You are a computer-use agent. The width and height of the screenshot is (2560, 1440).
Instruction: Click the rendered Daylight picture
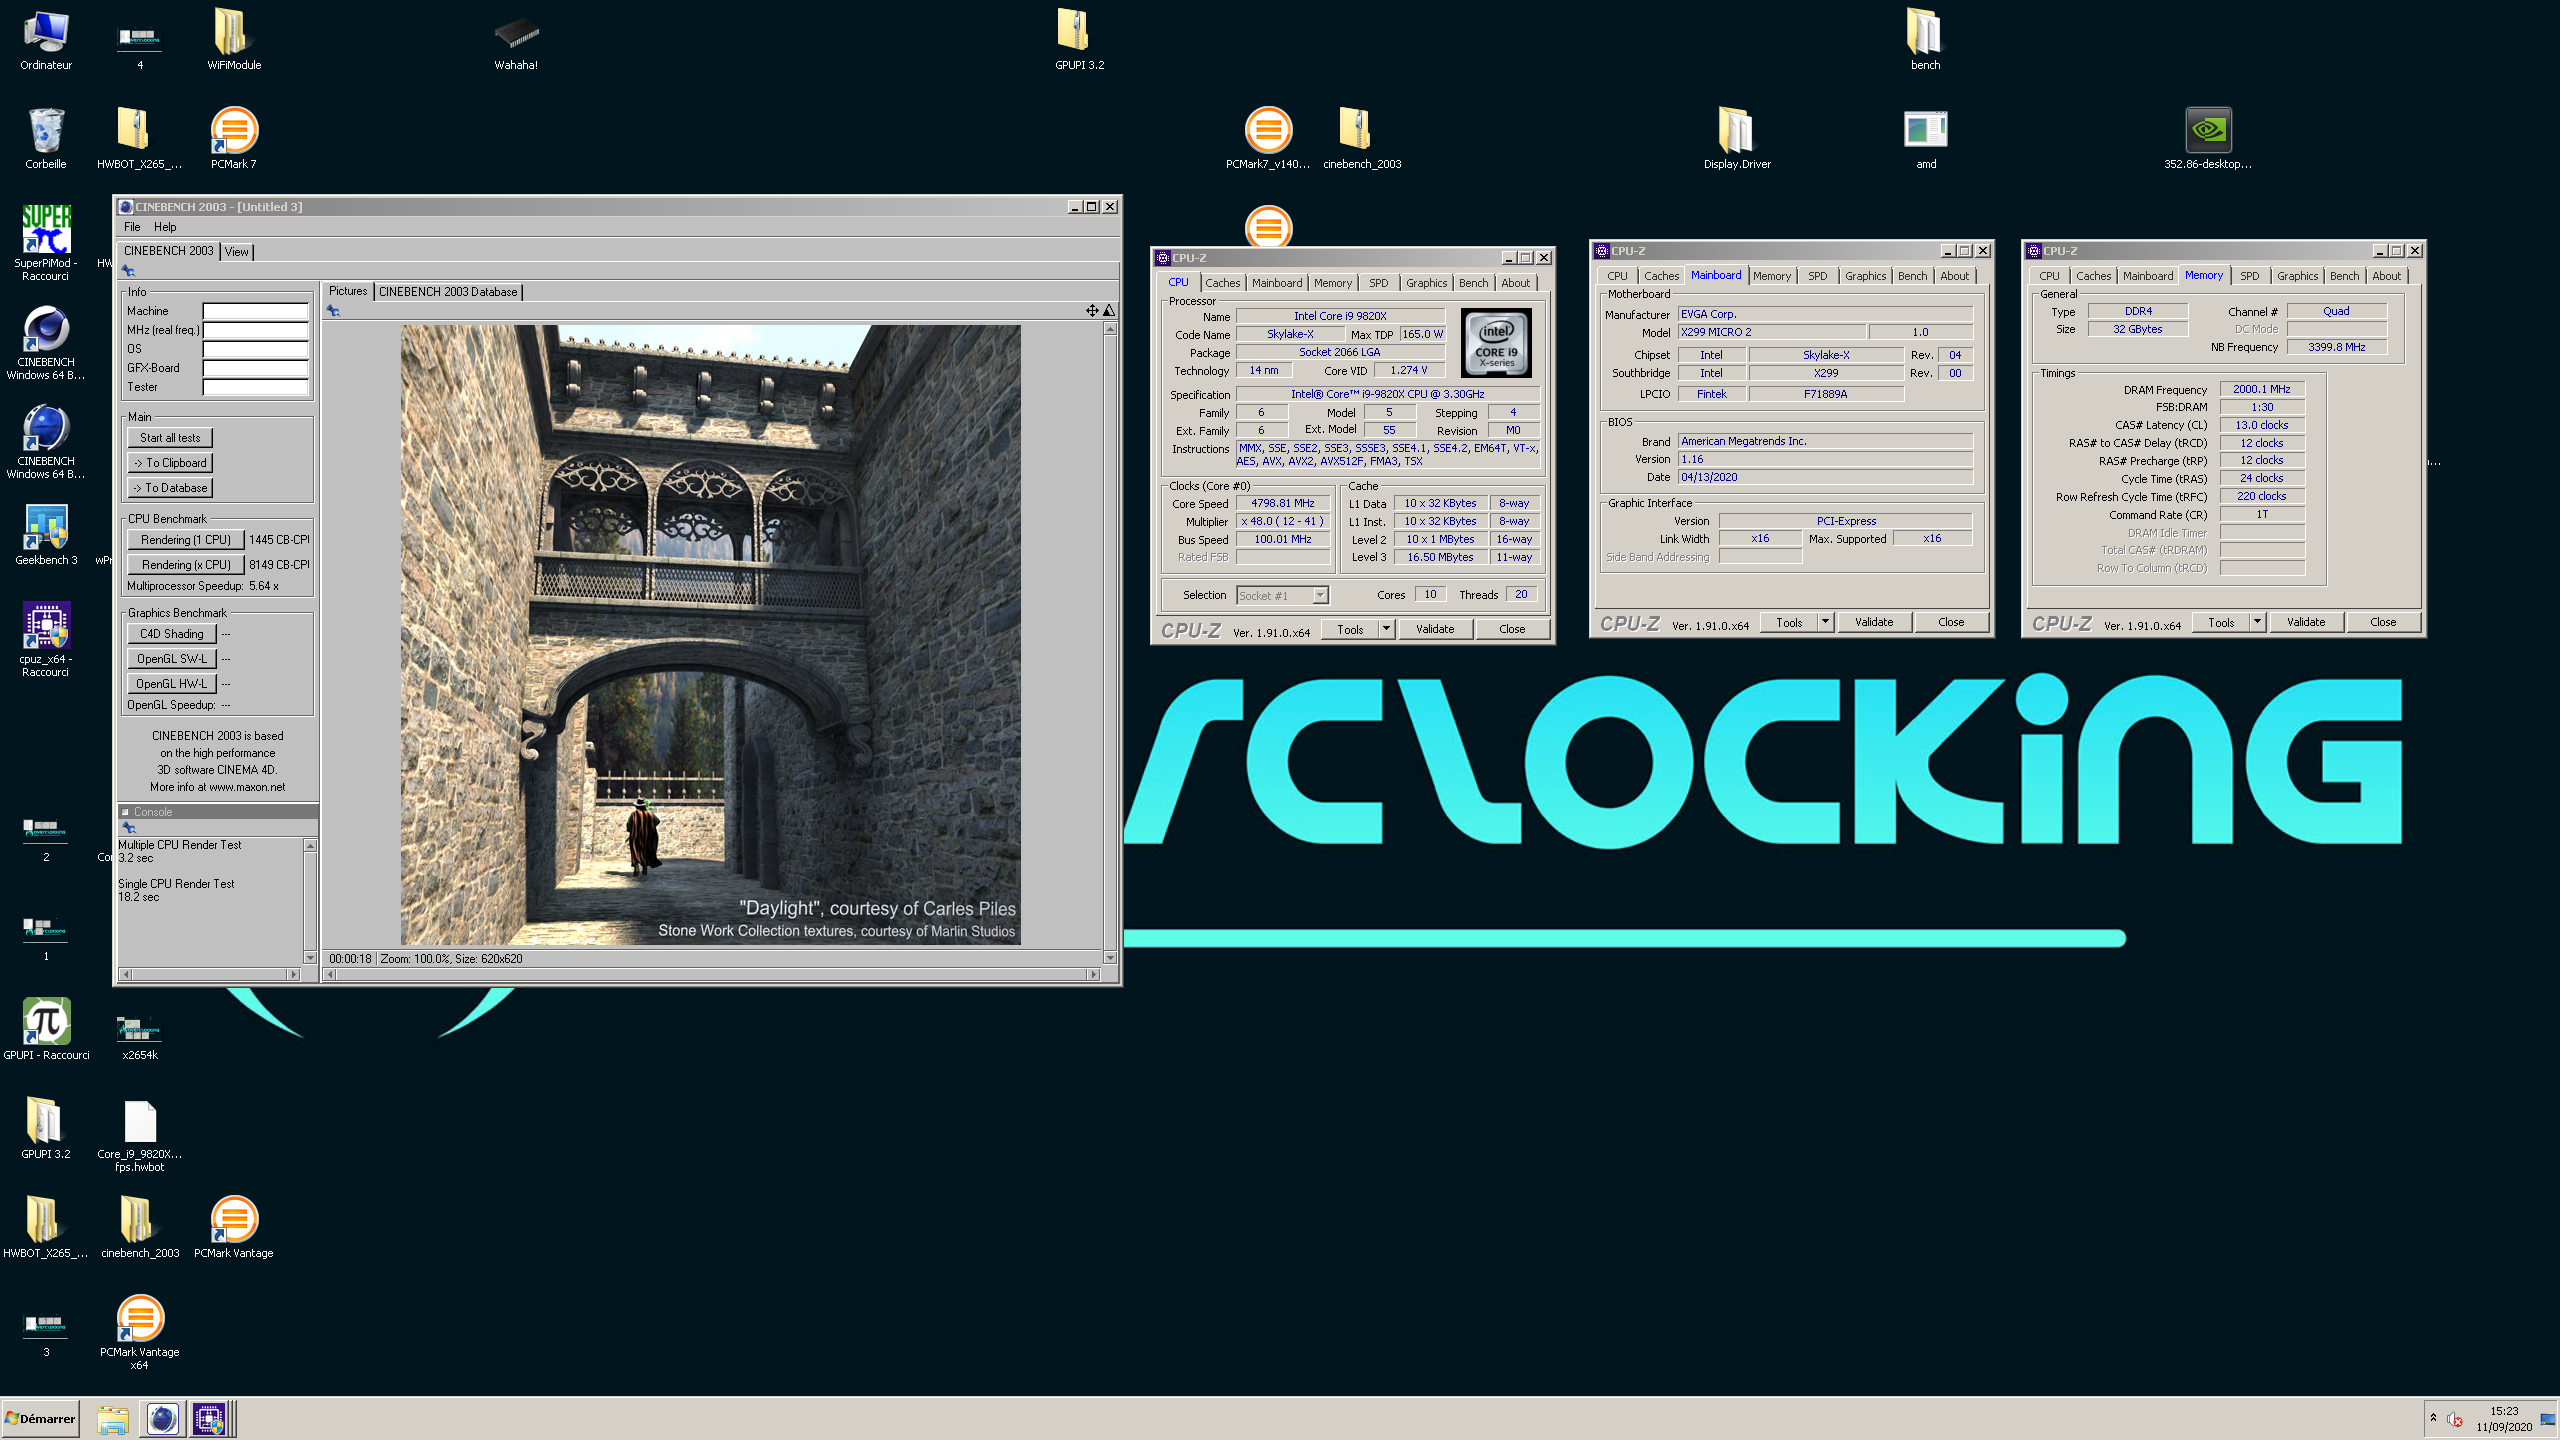[x=711, y=635]
